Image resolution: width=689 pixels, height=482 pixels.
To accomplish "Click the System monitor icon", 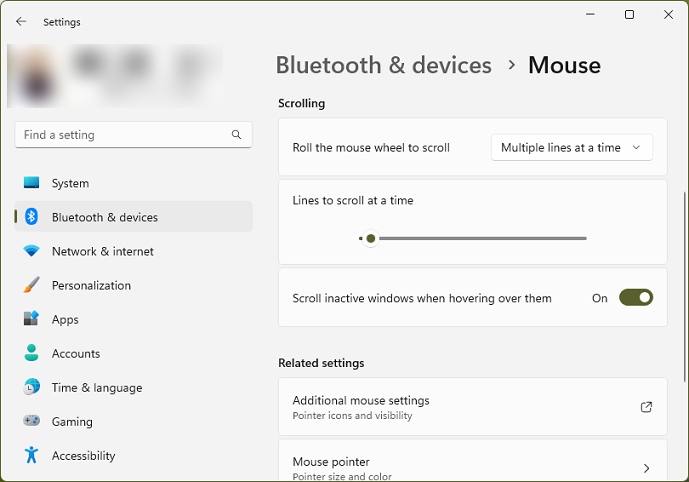I will [x=31, y=182].
